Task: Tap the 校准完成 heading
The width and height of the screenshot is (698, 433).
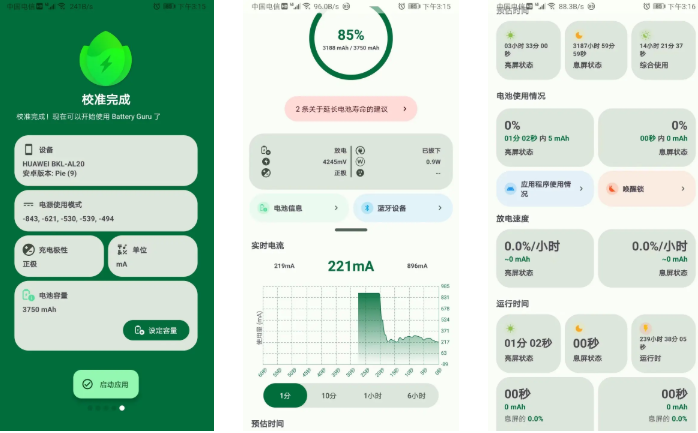Action: coord(106,99)
